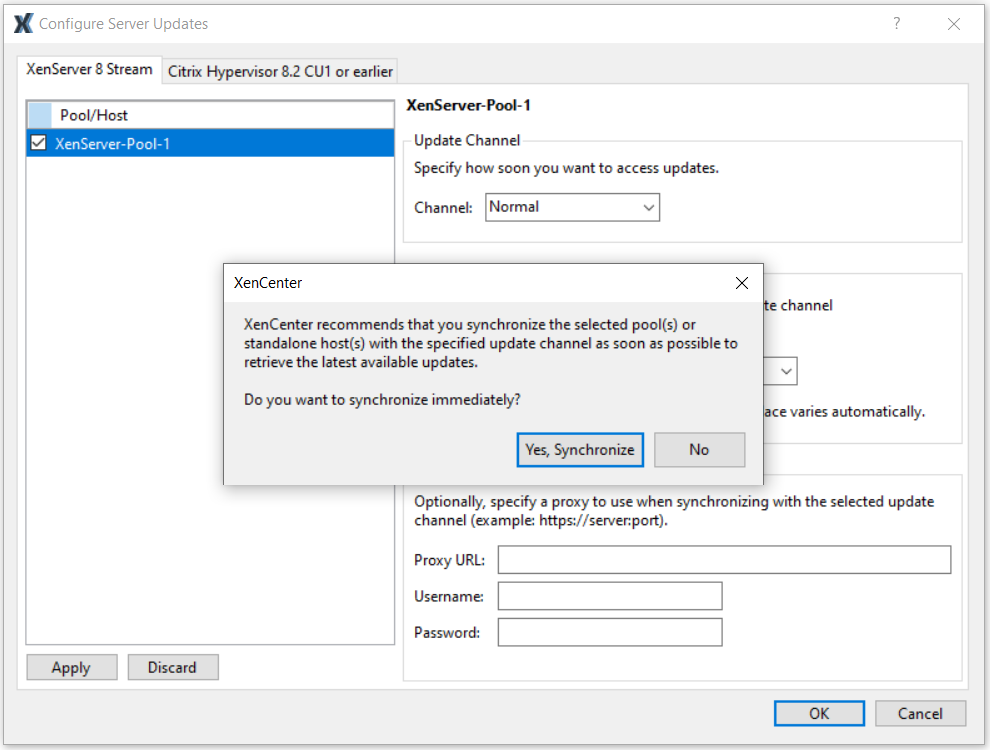Focus the Password input field

pos(610,633)
